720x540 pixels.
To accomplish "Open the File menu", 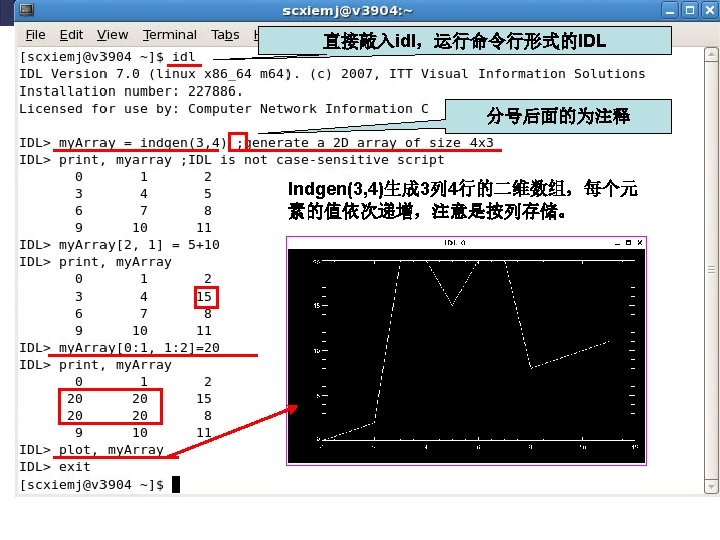I will (x=35, y=35).
